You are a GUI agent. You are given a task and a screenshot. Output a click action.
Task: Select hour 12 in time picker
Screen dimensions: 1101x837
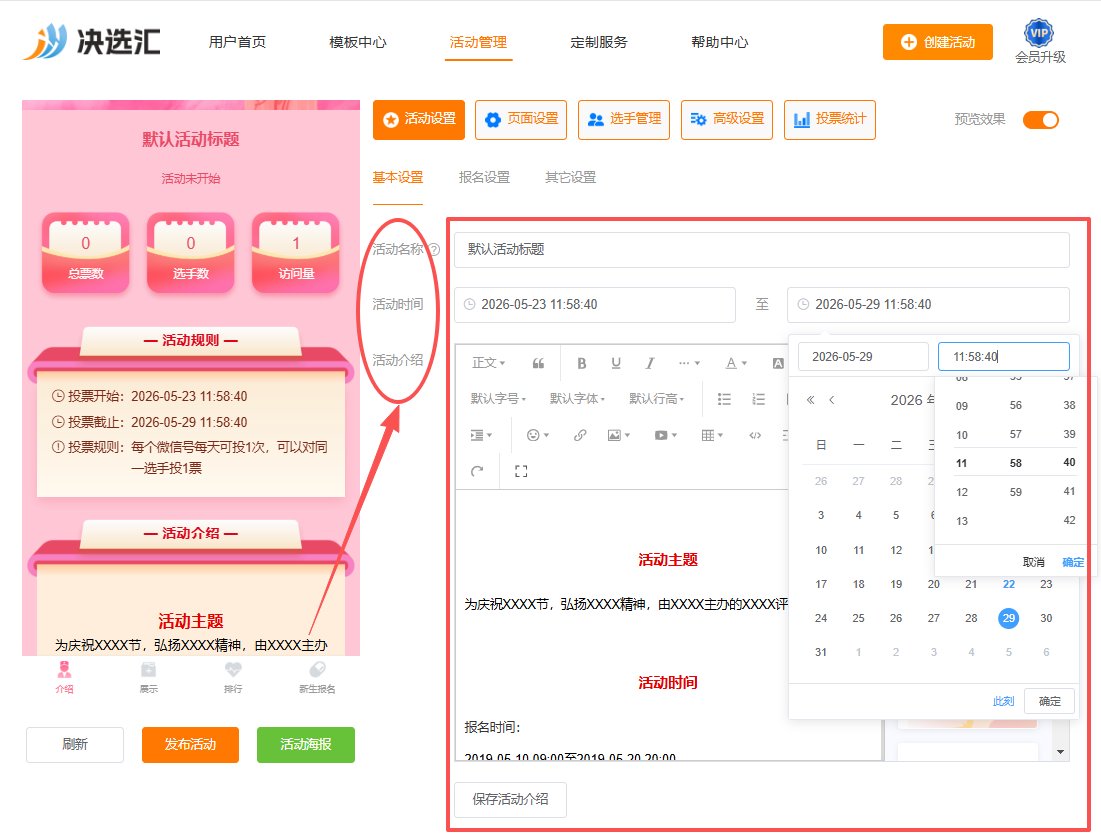click(x=962, y=492)
